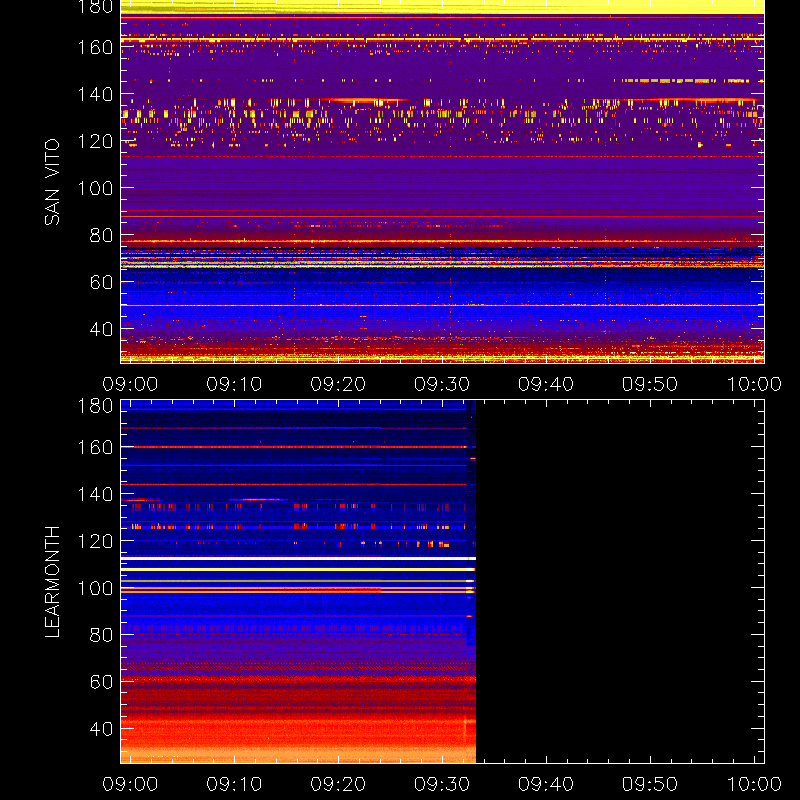The height and width of the screenshot is (800, 800).
Task: Pick the 120 frequency label on Learmonth axis
Action: point(95,541)
